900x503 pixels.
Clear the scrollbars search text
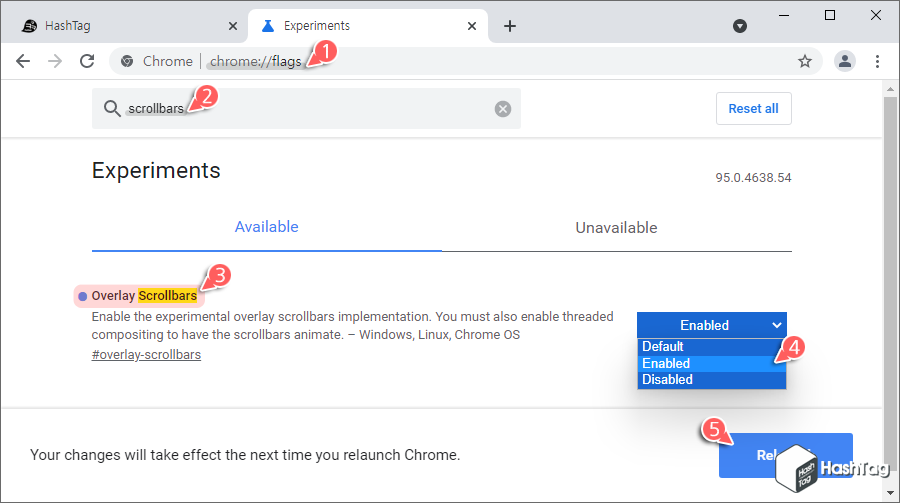[503, 109]
